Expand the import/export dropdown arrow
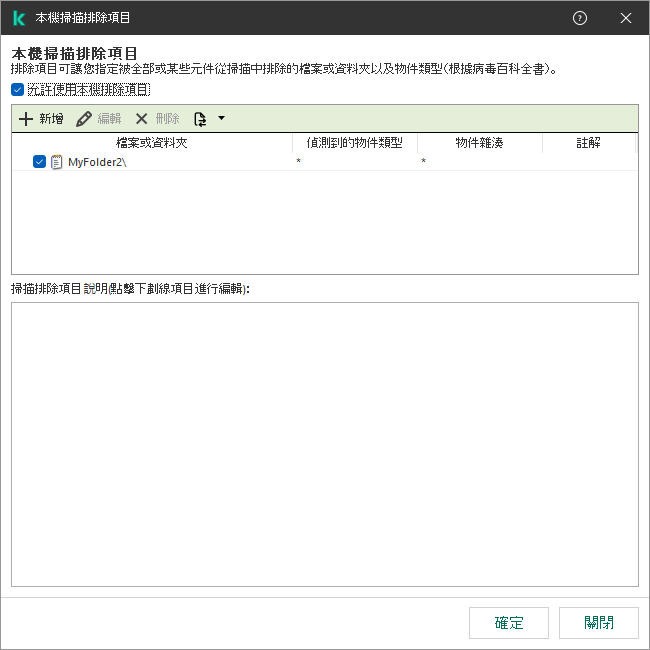 click(222, 119)
